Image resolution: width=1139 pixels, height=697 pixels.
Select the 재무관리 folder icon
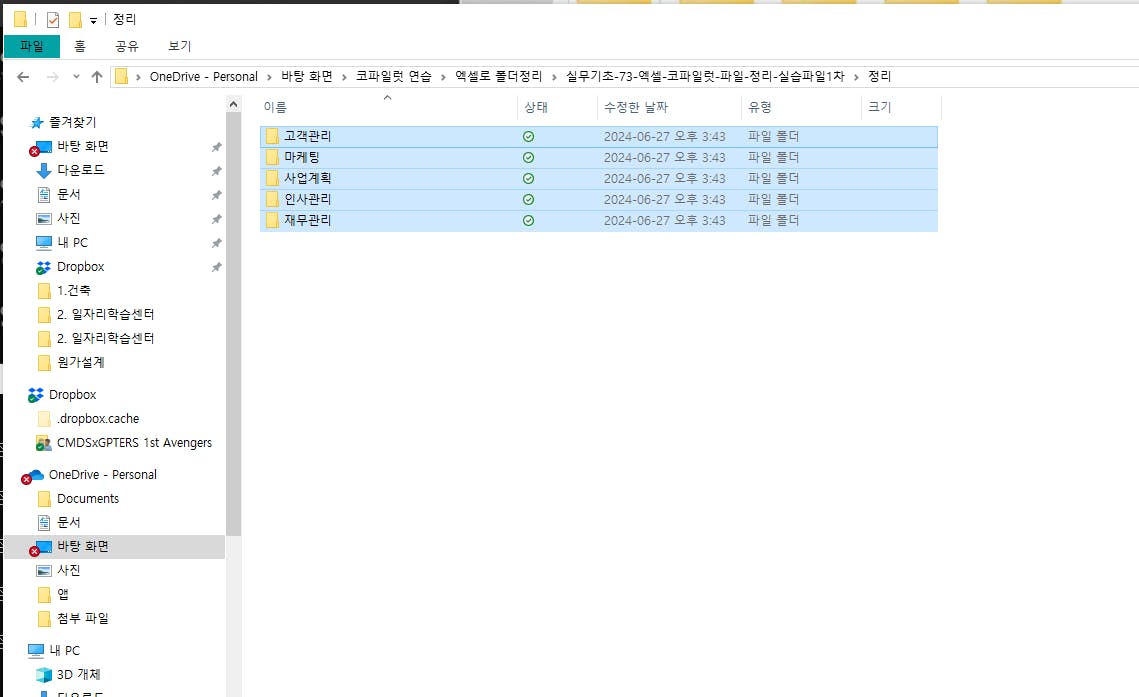(272, 220)
